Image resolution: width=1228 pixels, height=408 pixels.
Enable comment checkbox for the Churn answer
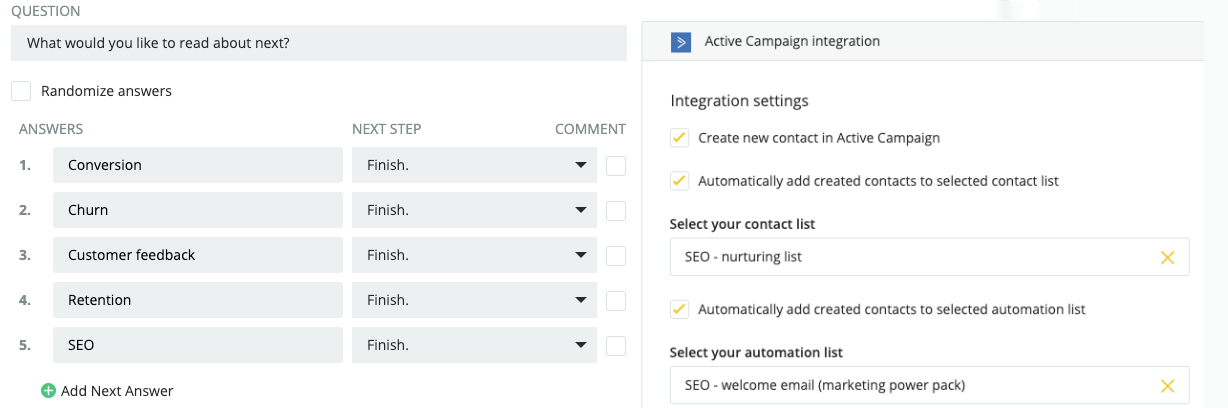[616, 210]
